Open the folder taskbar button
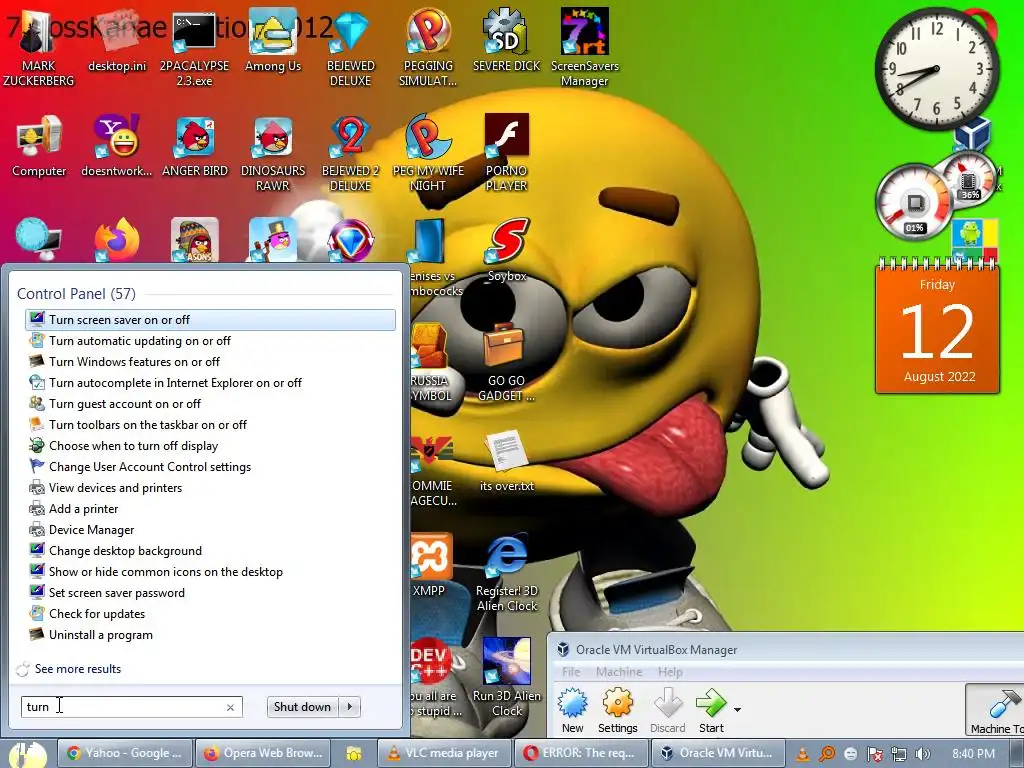This screenshot has width=1024, height=768. pos(353,754)
